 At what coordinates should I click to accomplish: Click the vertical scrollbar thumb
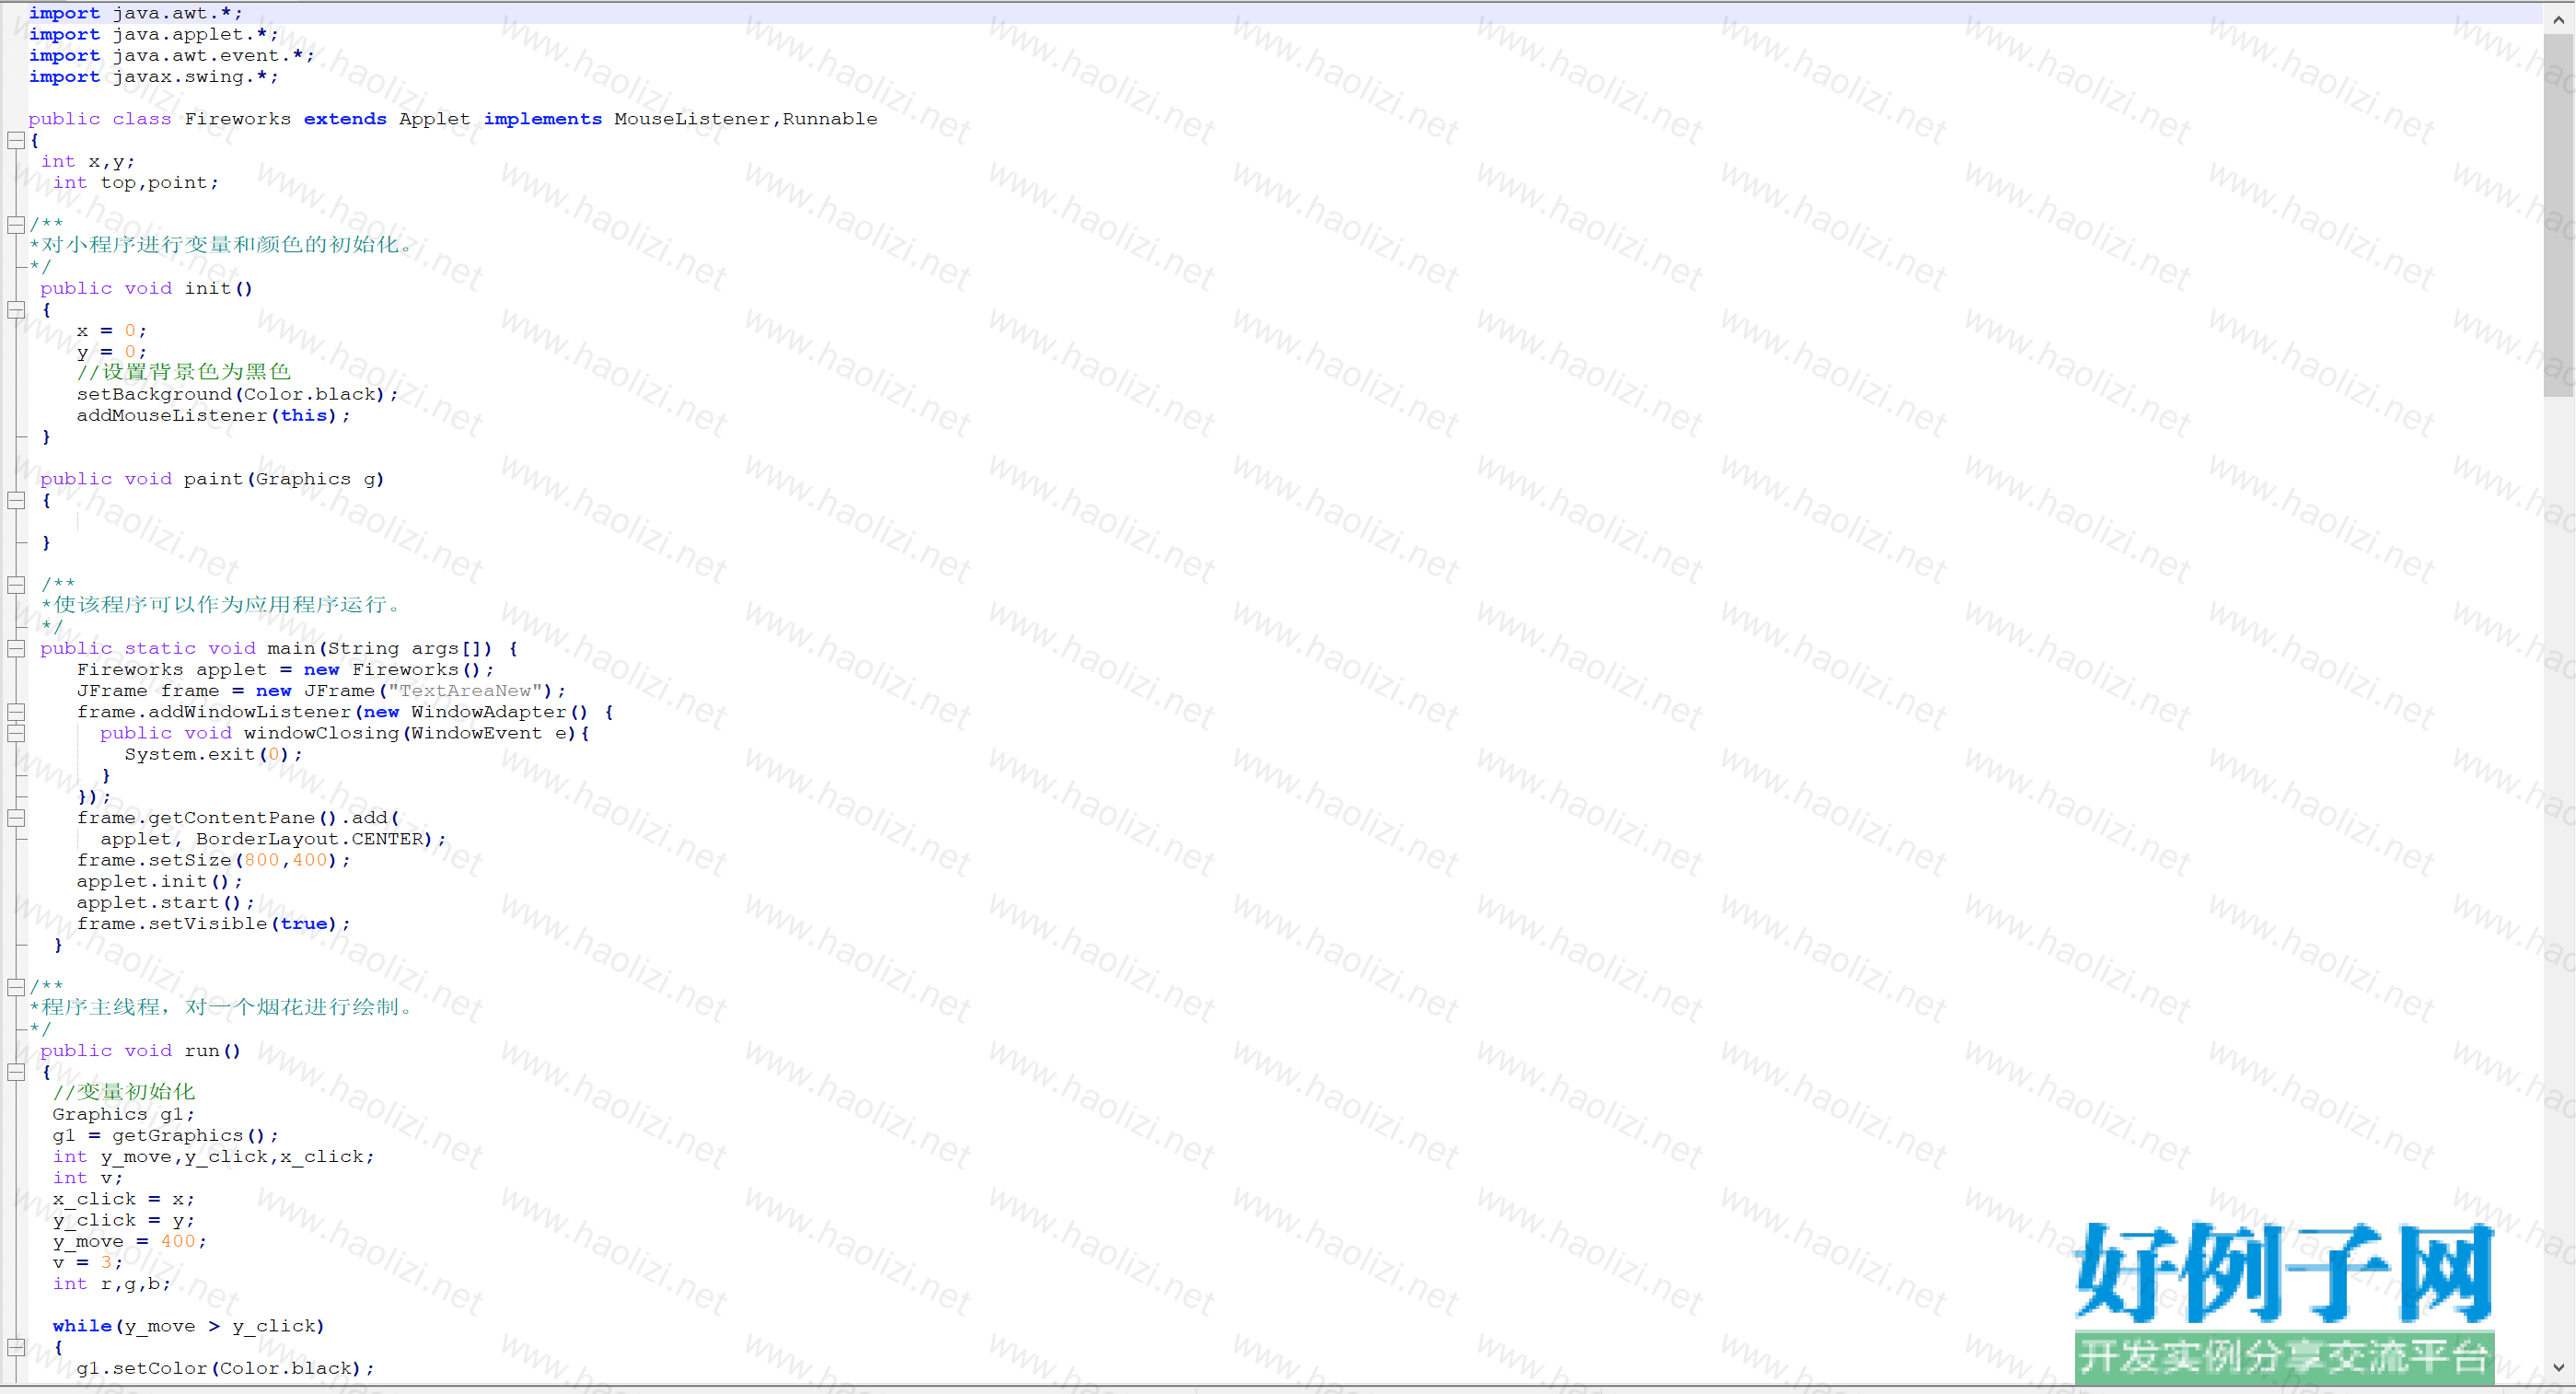click(2558, 215)
